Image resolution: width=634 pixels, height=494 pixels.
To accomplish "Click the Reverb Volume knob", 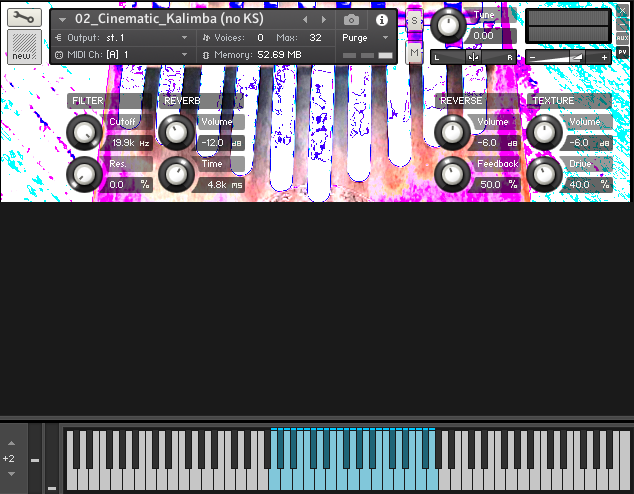I will click(176, 132).
